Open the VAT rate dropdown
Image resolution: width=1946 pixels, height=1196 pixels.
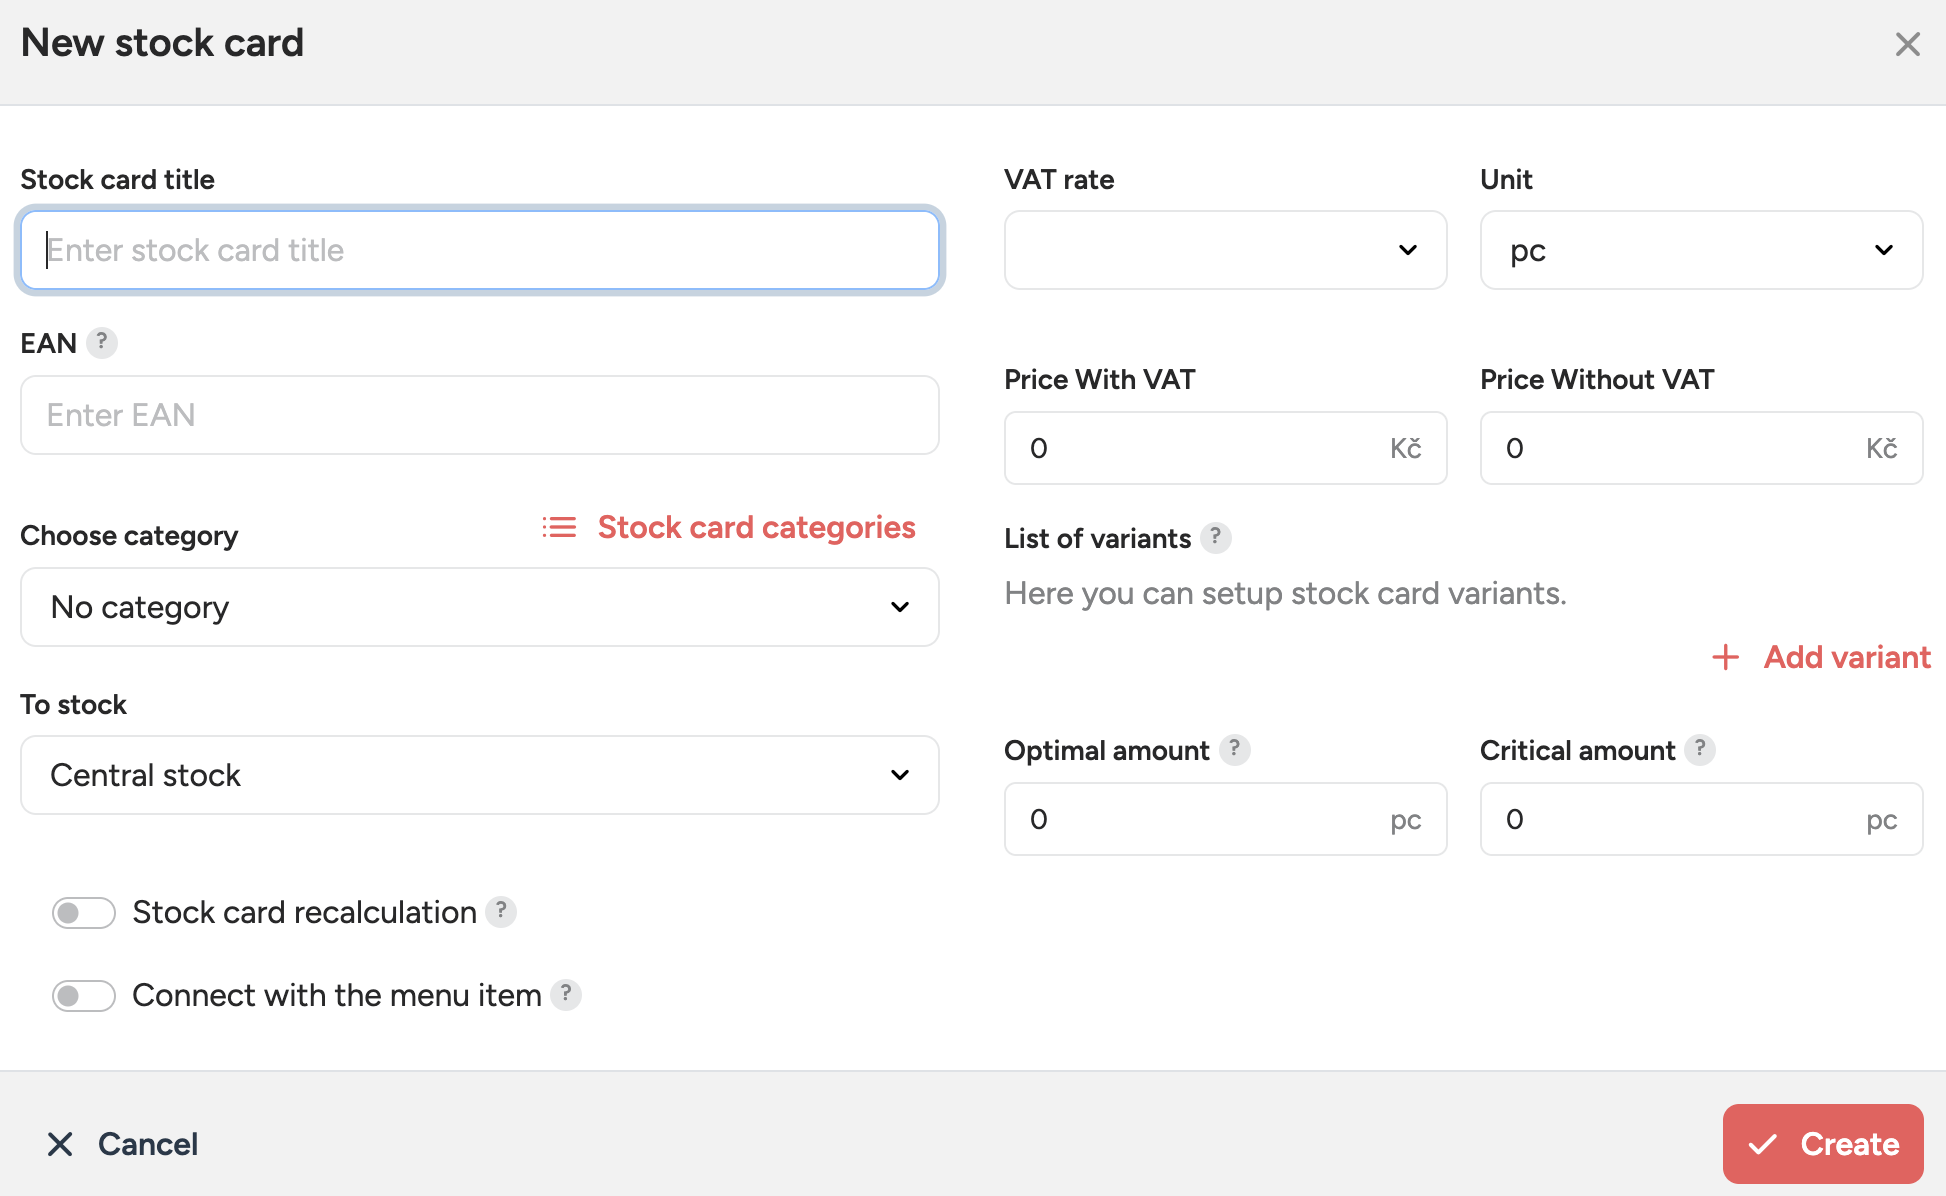pos(1225,250)
